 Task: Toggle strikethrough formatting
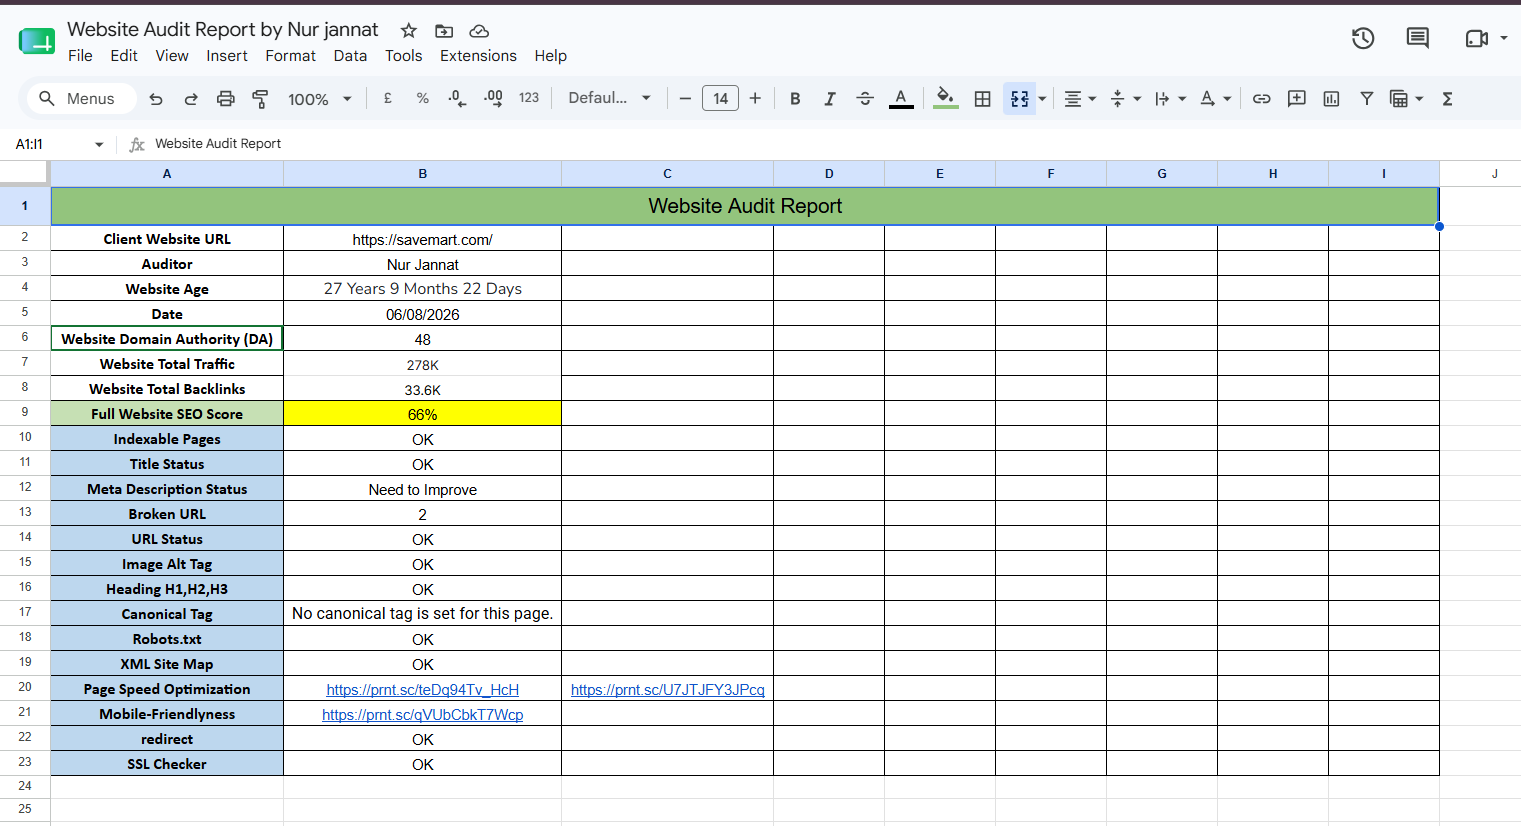coord(865,98)
